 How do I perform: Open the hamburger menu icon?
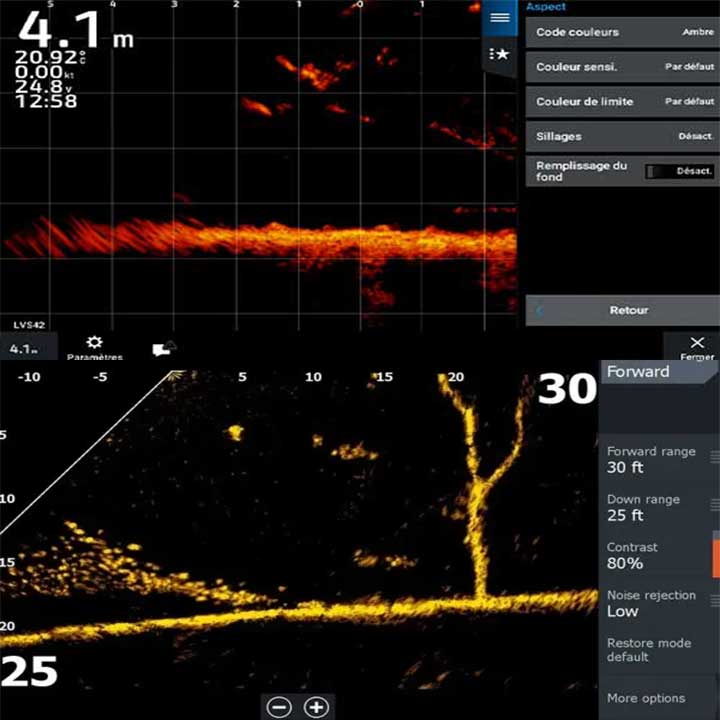(500, 18)
